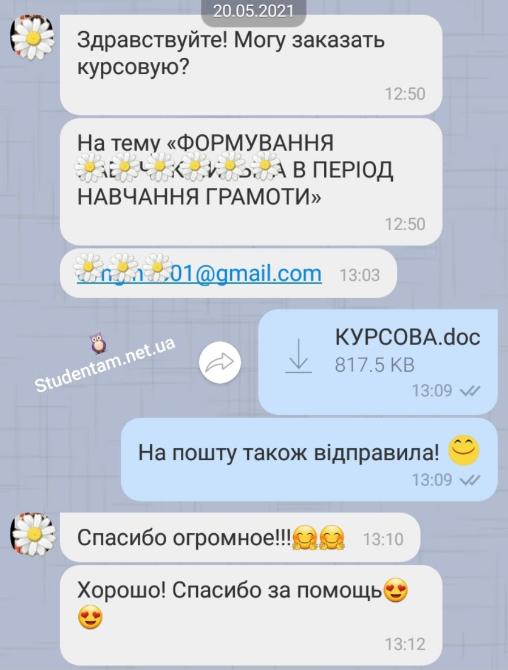The height and width of the screenshot is (670, 508).
Task: Select message 'Здравствуйте! Могу заказать курсовую?'
Action: (x=251, y=65)
